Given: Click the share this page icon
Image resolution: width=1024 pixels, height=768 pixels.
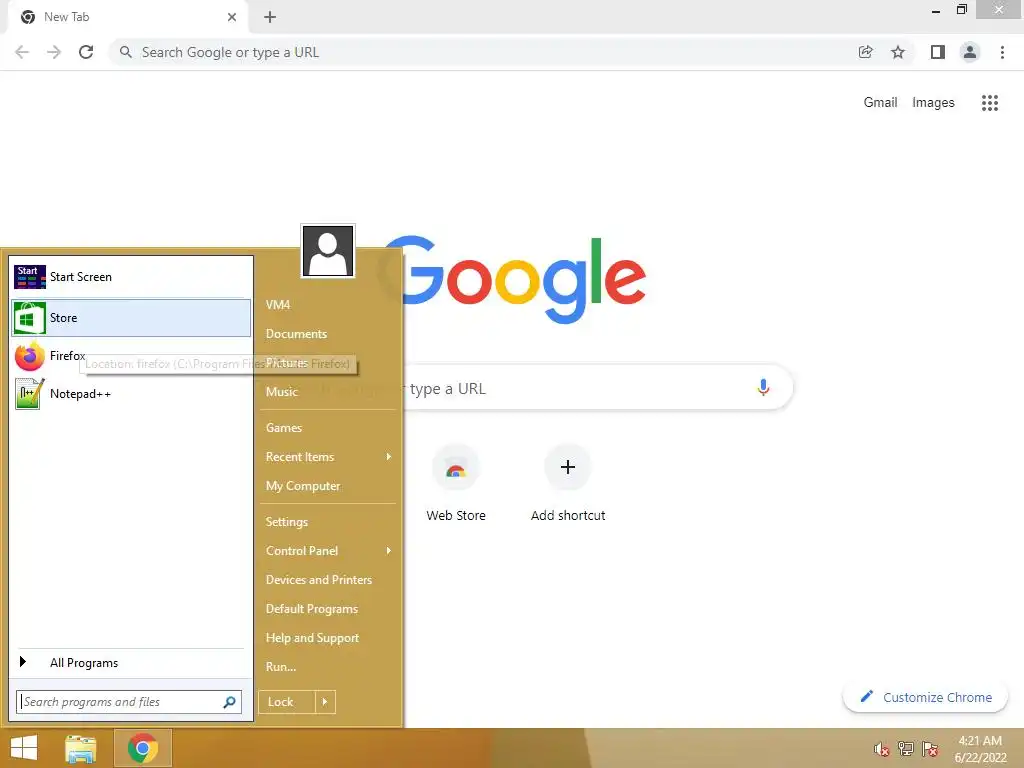Looking at the screenshot, I should click(x=866, y=52).
